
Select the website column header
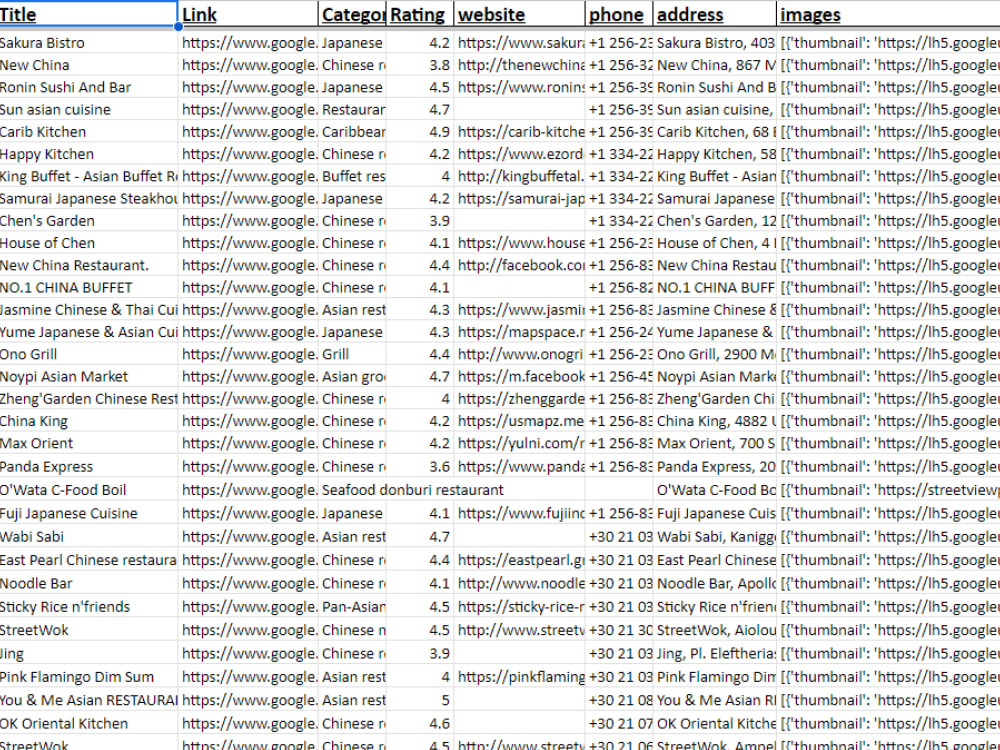(519, 14)
